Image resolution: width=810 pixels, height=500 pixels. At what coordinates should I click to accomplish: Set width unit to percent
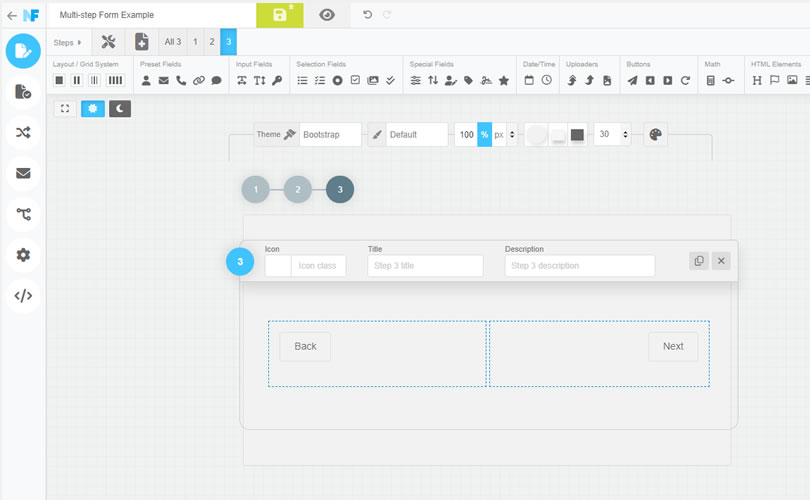(x=484, y=134)
